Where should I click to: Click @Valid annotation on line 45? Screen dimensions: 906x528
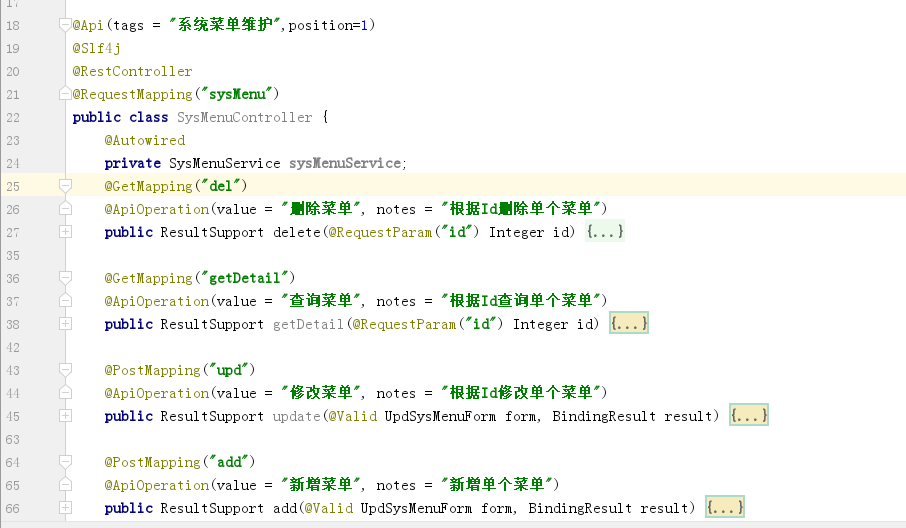click(352, 416)
